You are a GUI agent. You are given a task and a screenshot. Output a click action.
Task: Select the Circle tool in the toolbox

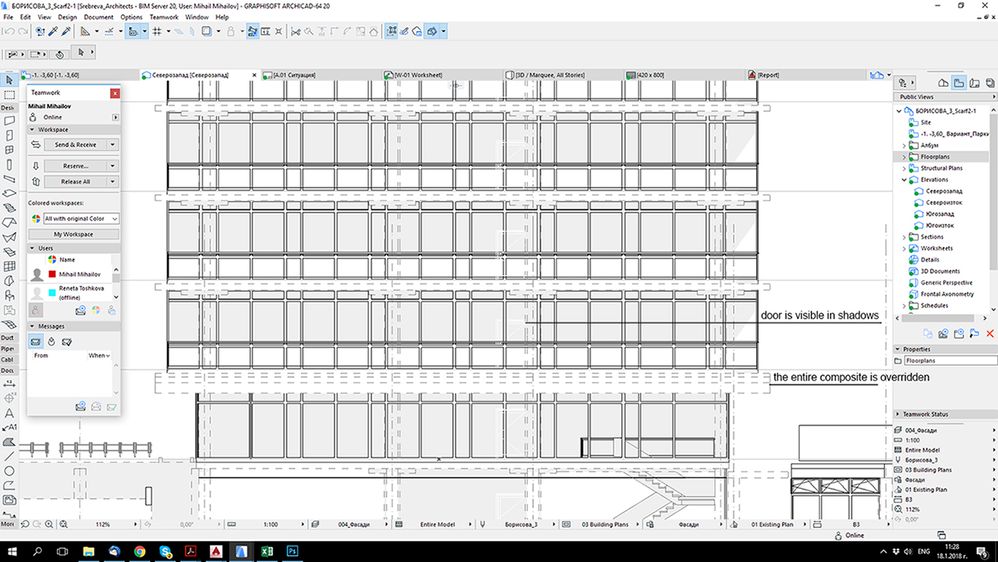pyautogui.click(x=9, y=471)
